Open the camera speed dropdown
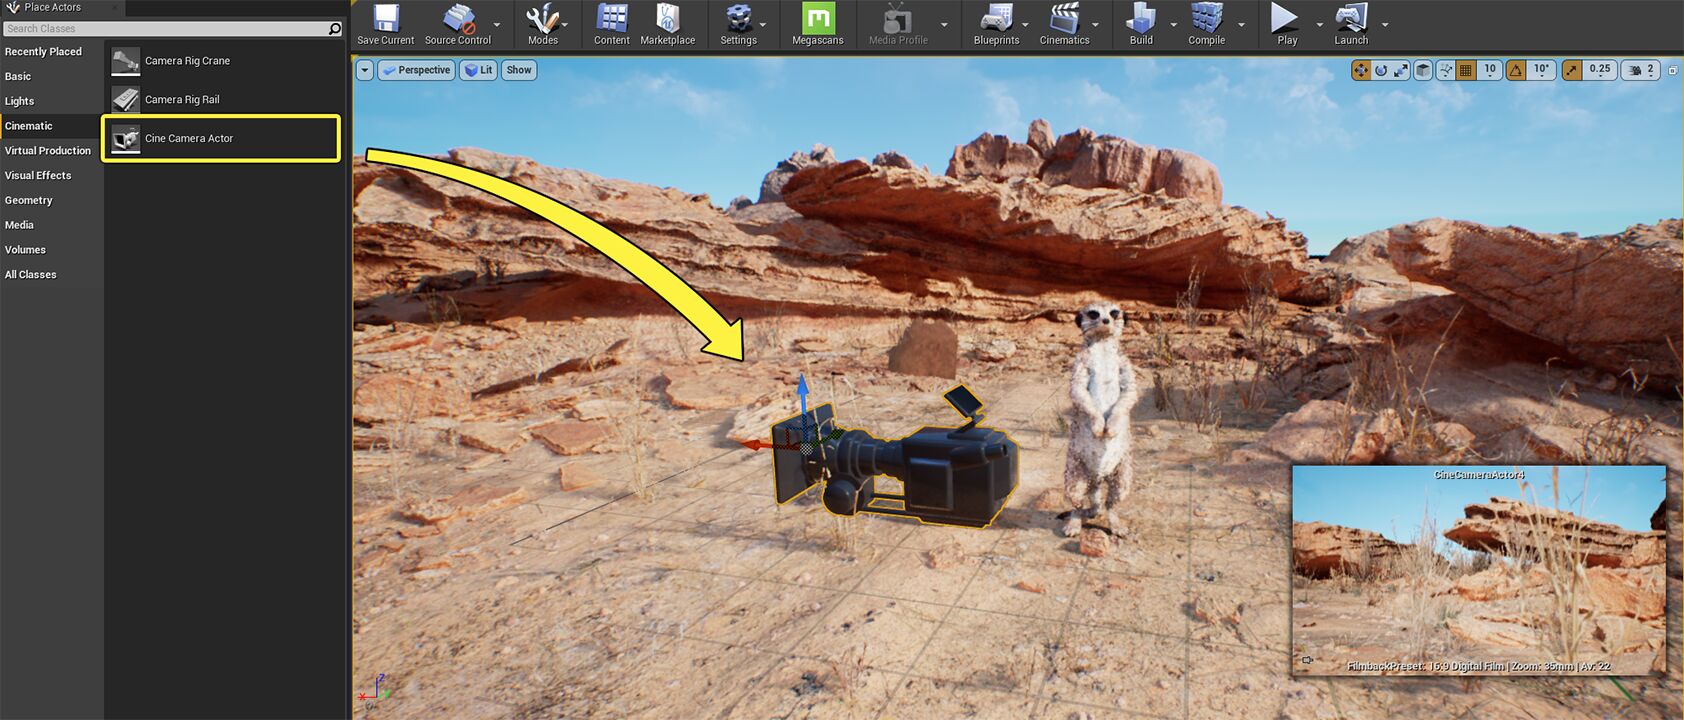 [1640, 70]
